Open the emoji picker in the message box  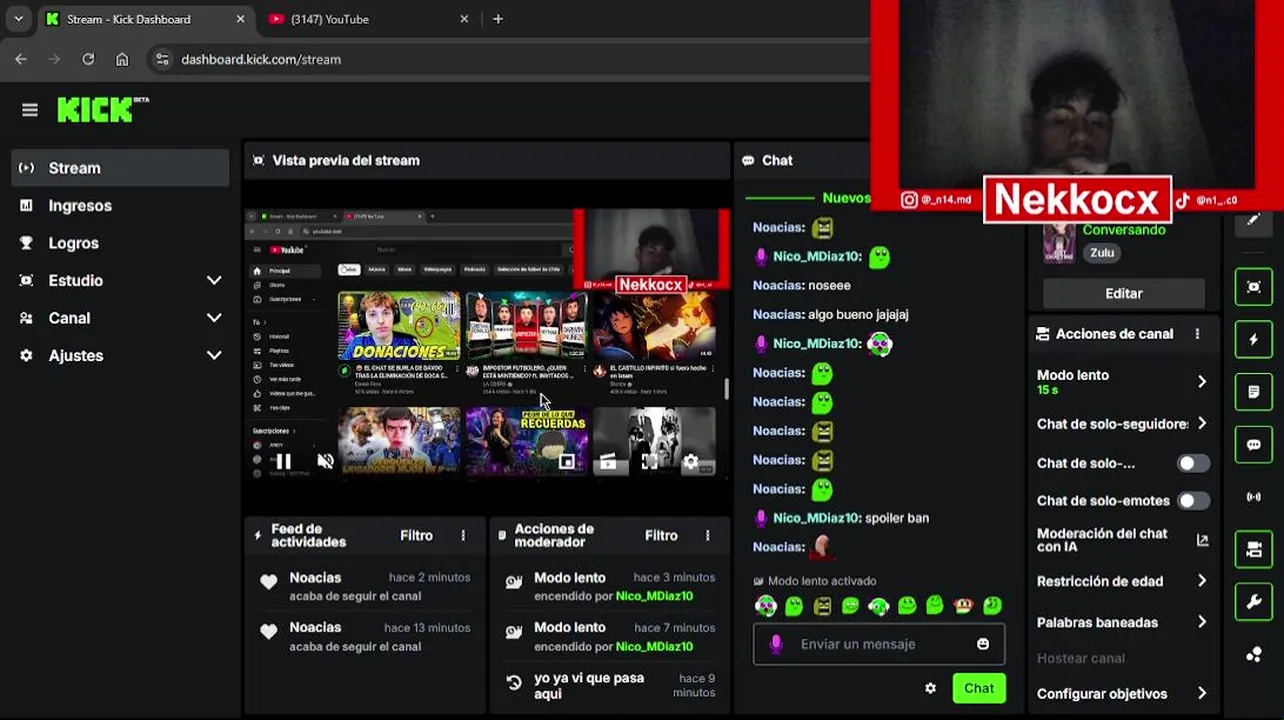(x=983, y=644)
